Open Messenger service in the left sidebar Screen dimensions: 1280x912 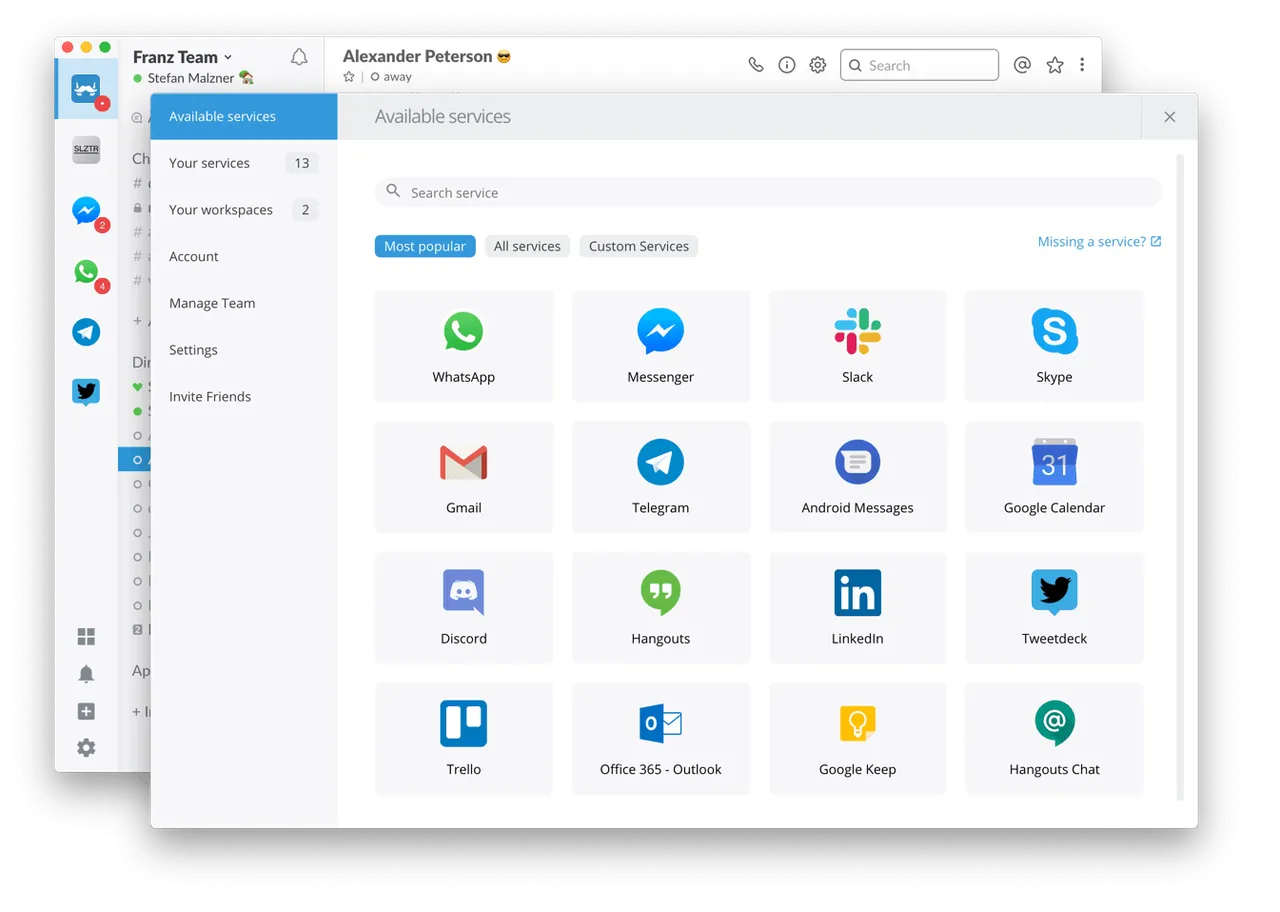click(86, 211)
